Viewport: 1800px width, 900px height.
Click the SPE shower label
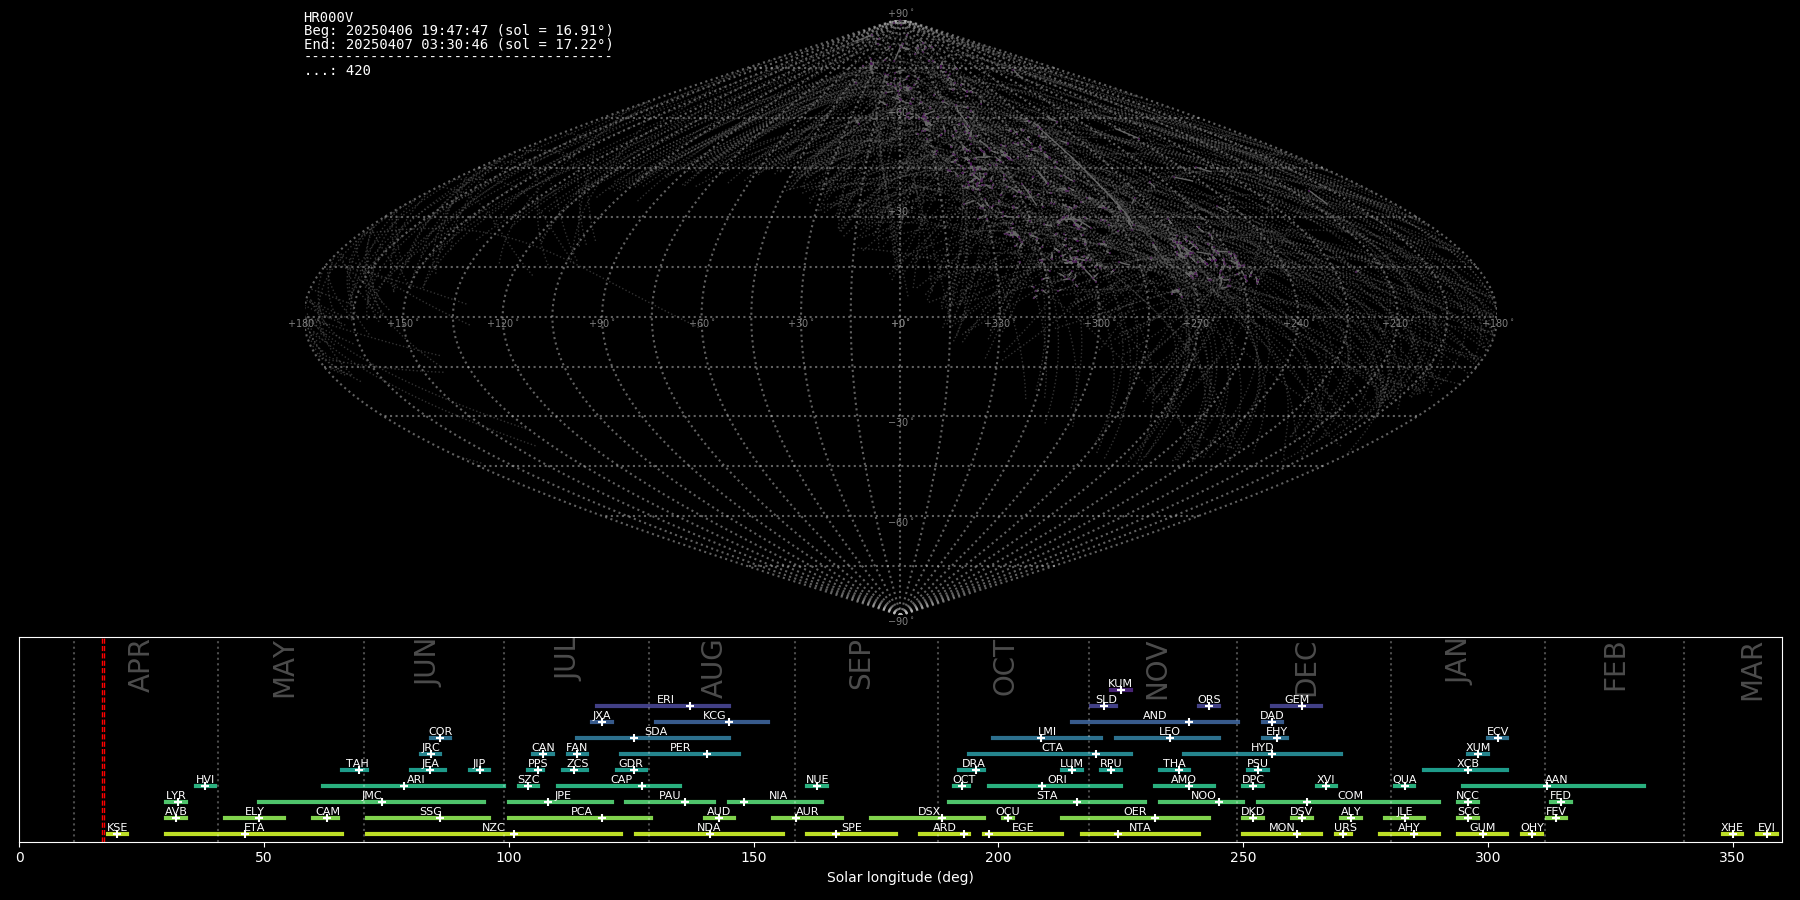(851, 828)
